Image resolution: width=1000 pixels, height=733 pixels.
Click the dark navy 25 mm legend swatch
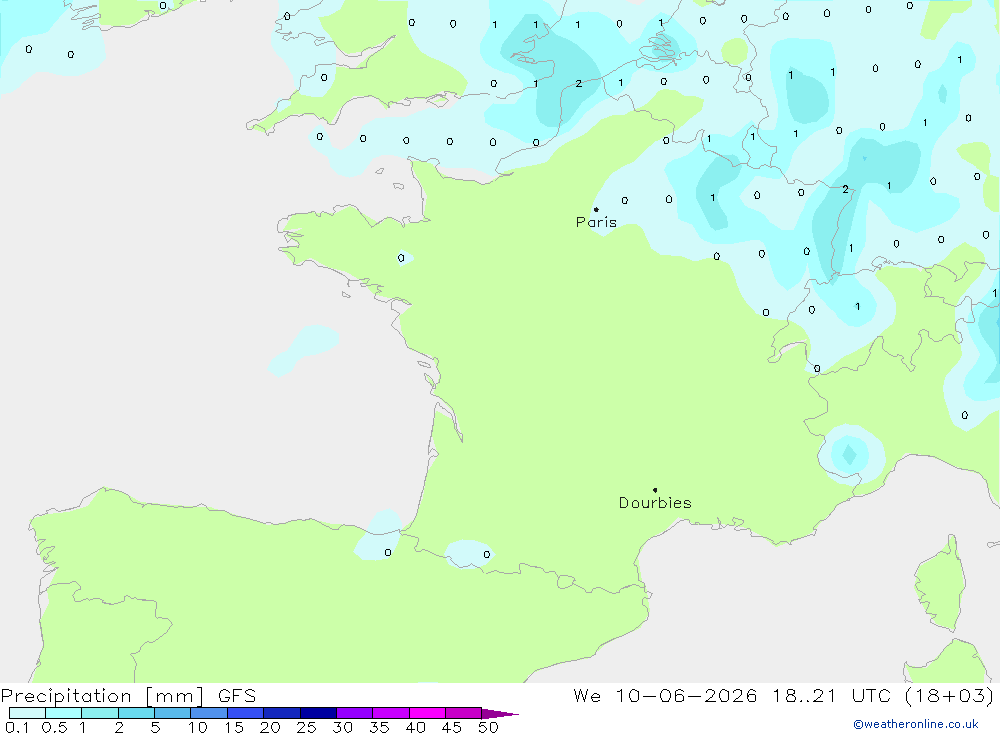tap(318, 713)
